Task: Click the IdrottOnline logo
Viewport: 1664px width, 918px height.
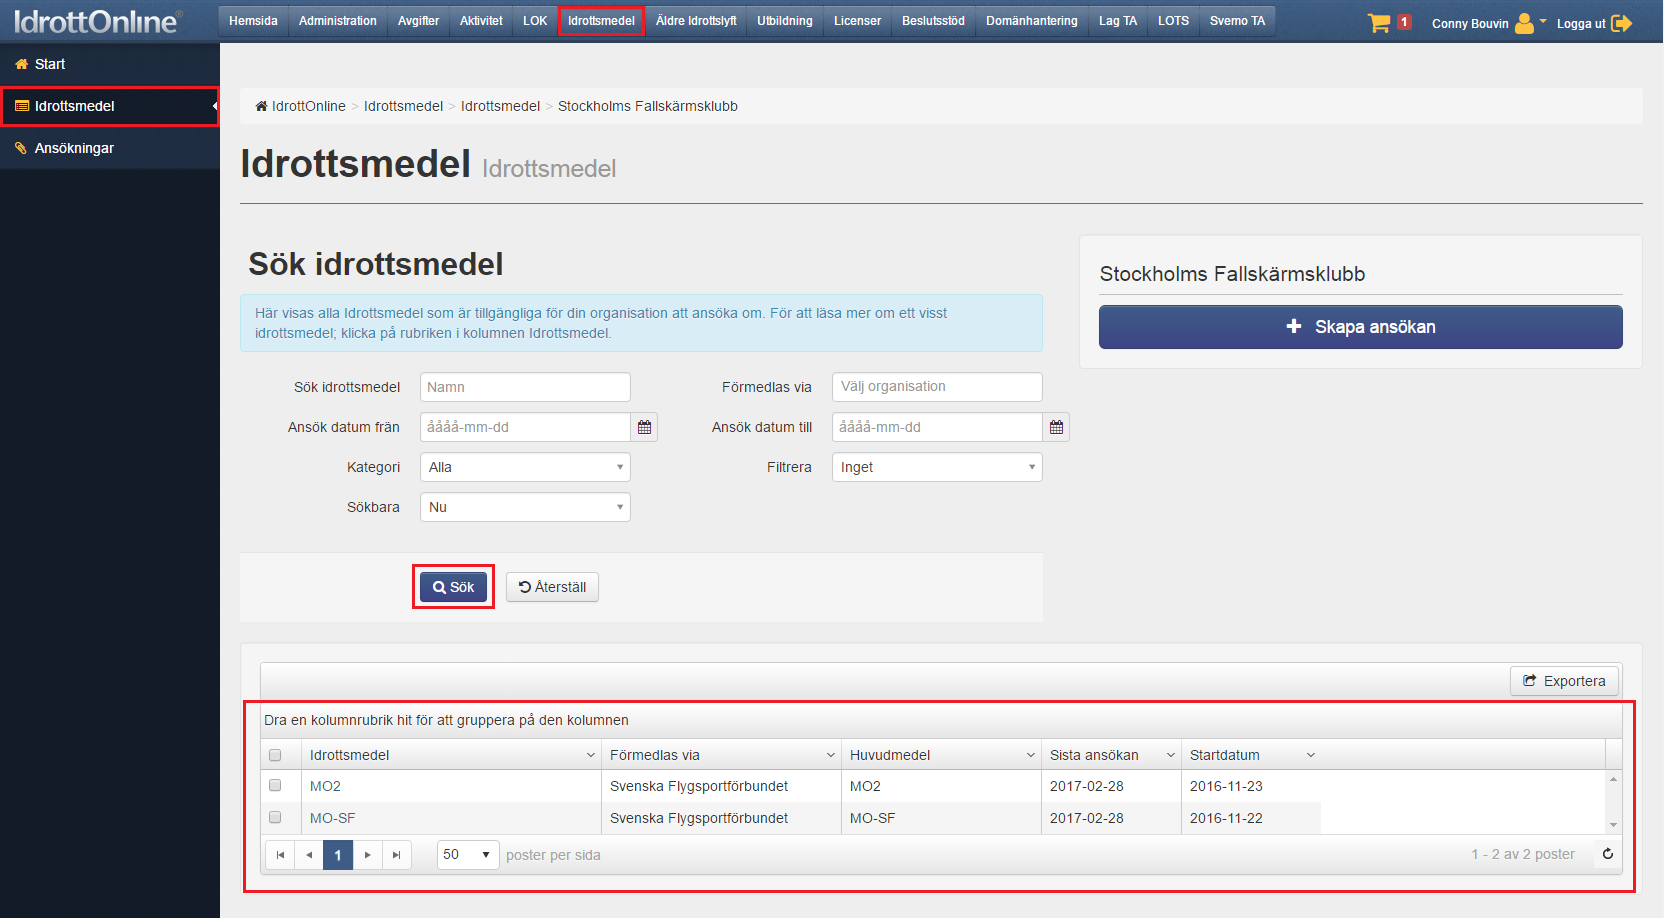Action: tap(97, 21)
